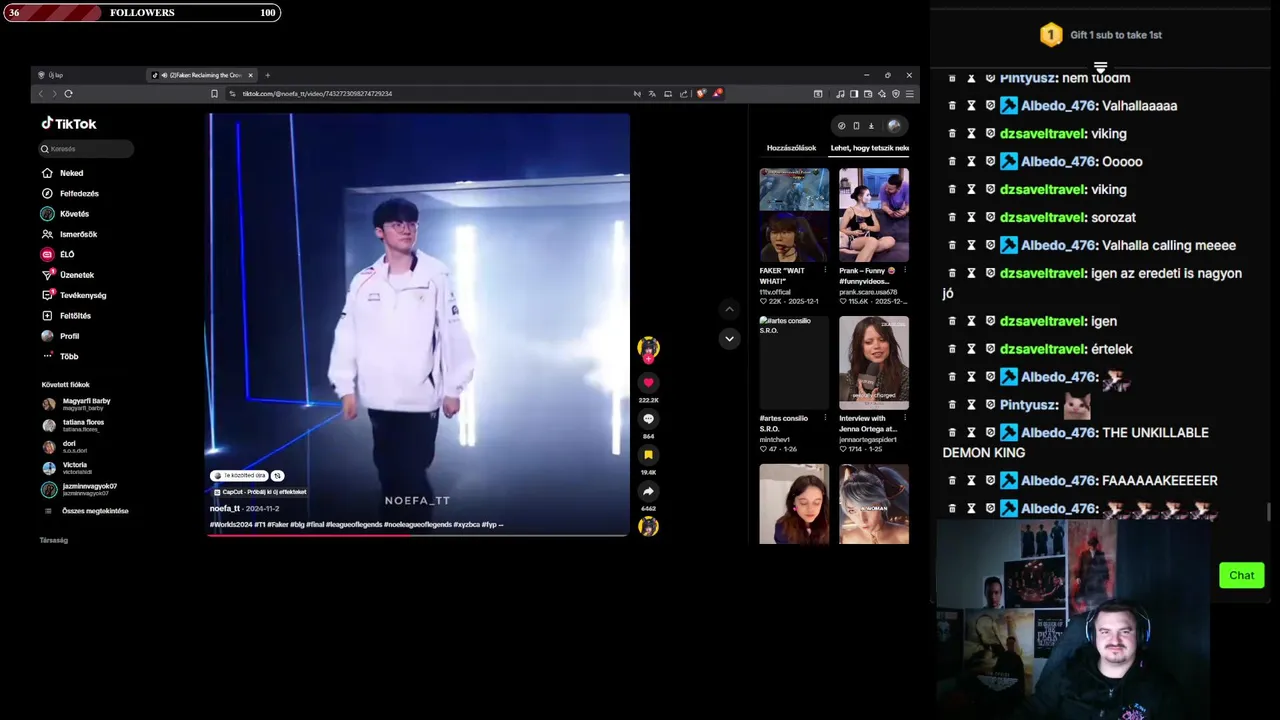
Task: Open ÉLŐ live section
Action: pos(58,254)
